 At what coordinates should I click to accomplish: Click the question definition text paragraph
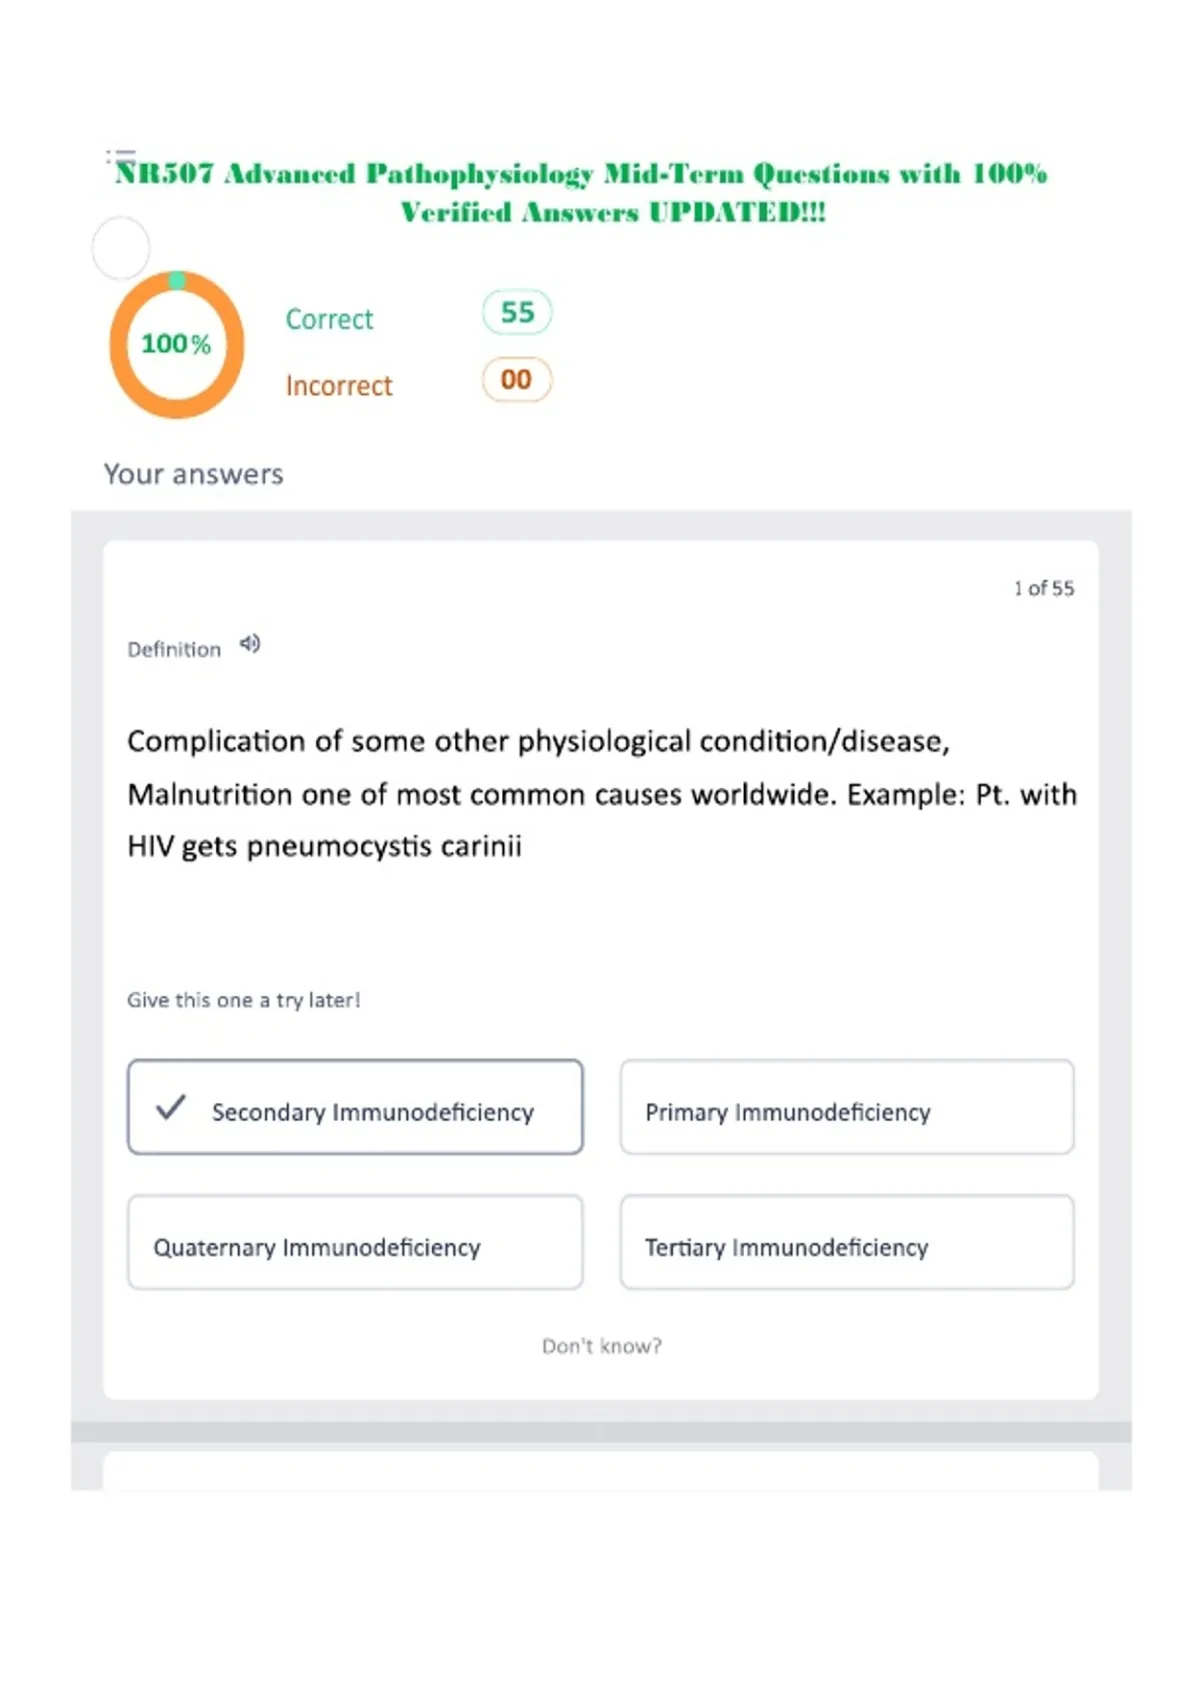click(x=602, y=794)
